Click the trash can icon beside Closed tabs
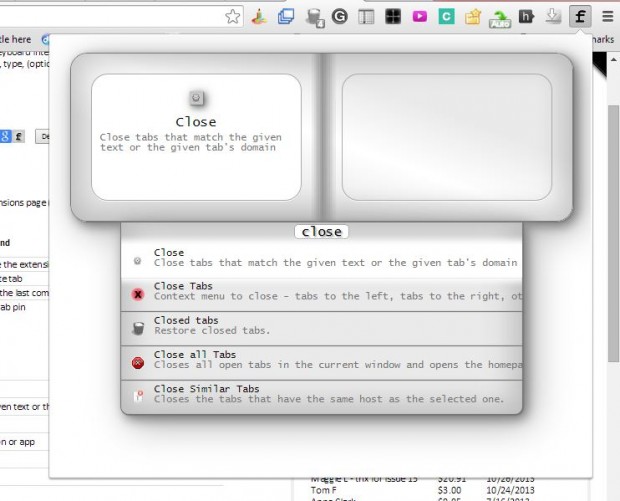 138,327
